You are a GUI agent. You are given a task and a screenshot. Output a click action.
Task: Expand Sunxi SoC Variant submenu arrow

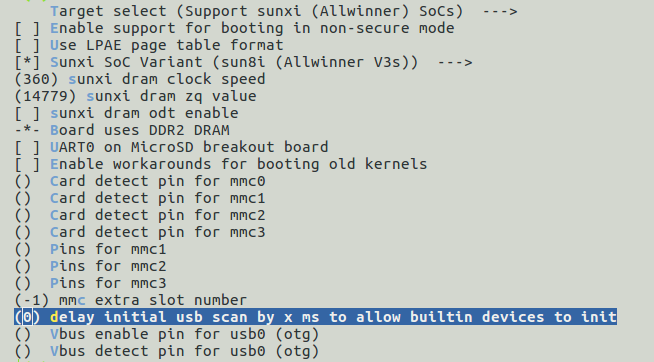[x=455, y=63]
